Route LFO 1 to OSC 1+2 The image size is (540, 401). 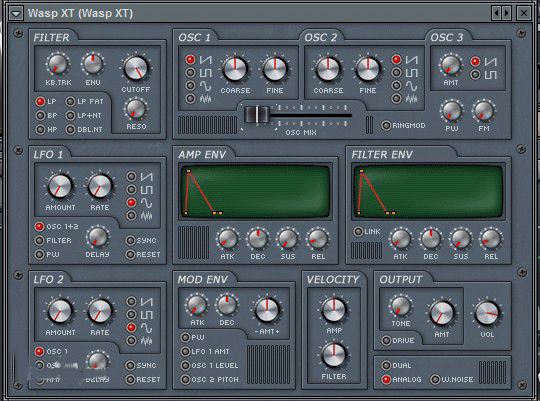[40, 226]
